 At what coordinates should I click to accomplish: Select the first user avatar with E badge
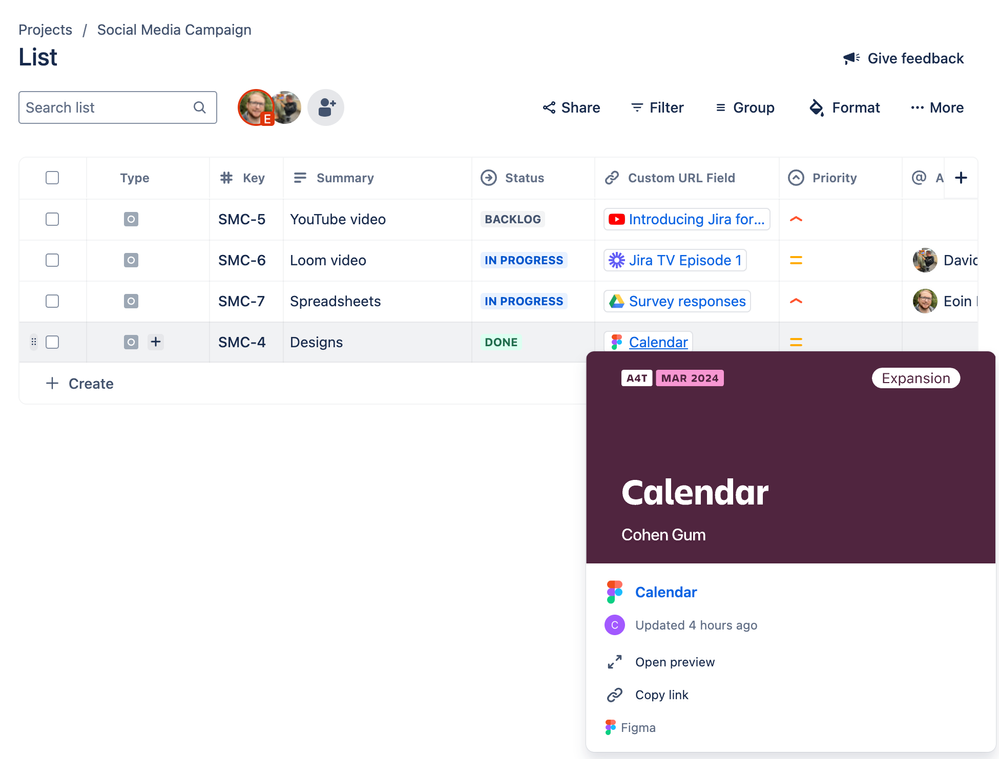click(x=256, y=107)
